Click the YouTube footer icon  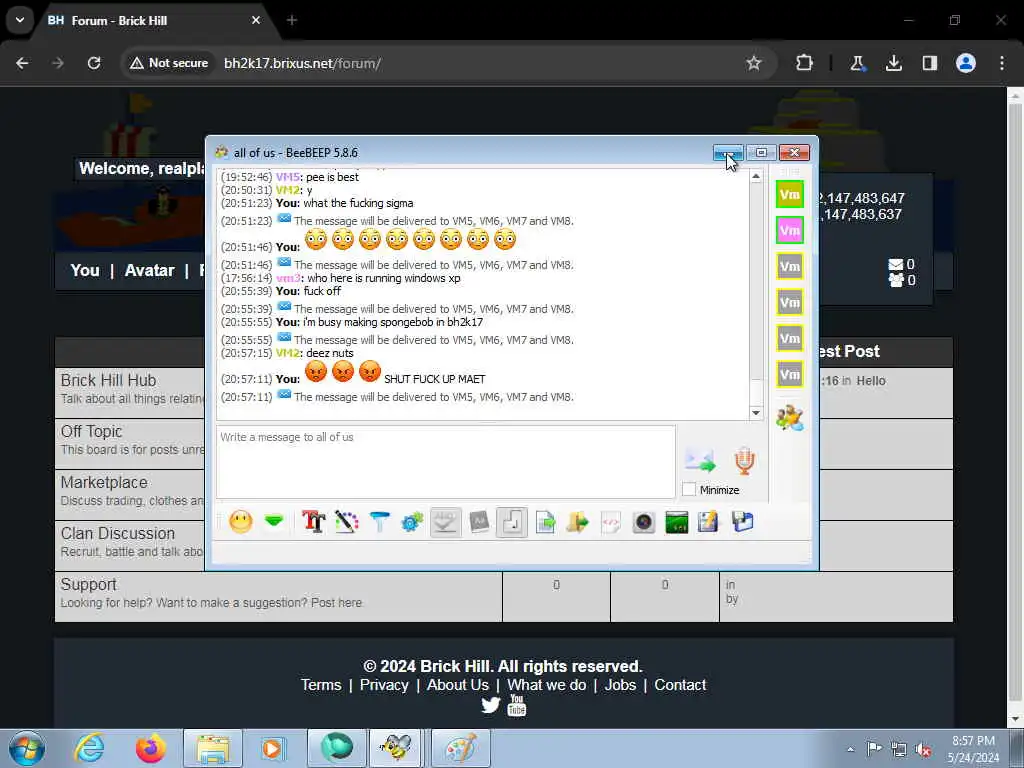[517, 705]
